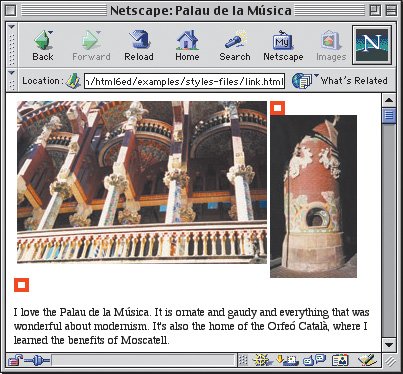Click the vertical scrollbar thumb
The image size is (403, 374).
tap(389, 116)
